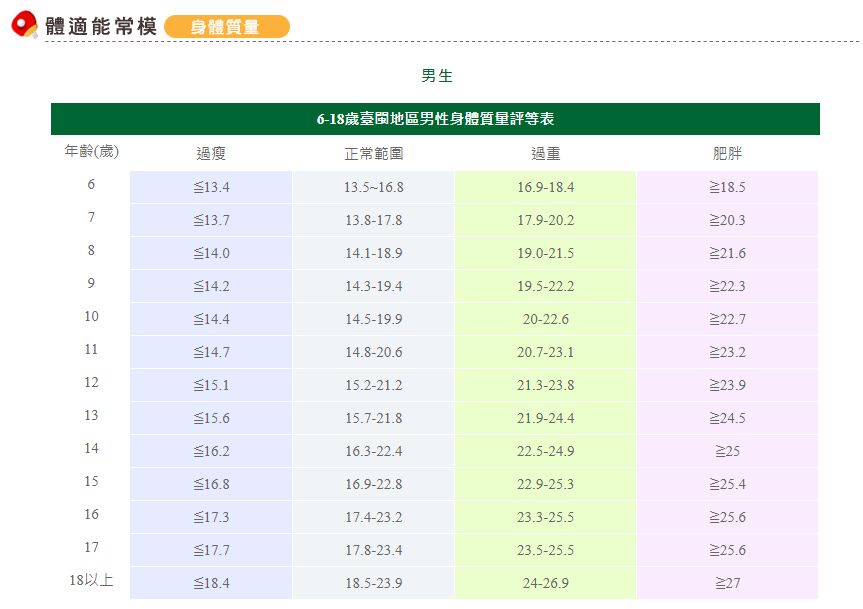Select the 肥胖 column header
863x609 pixels.
click(x=727, y=154)
